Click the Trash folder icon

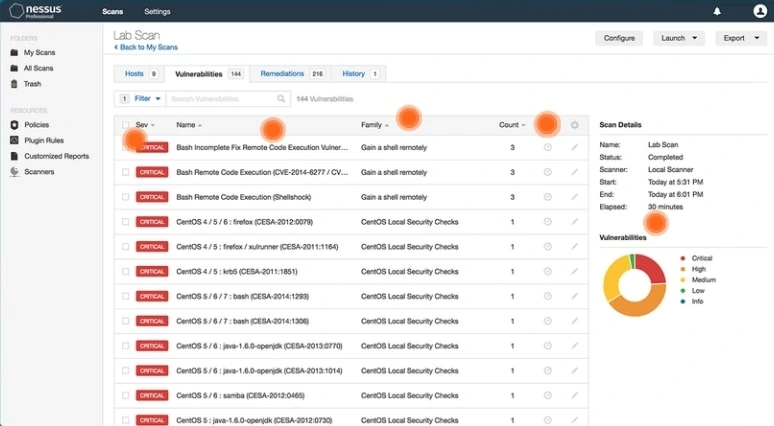pos(15,84)
